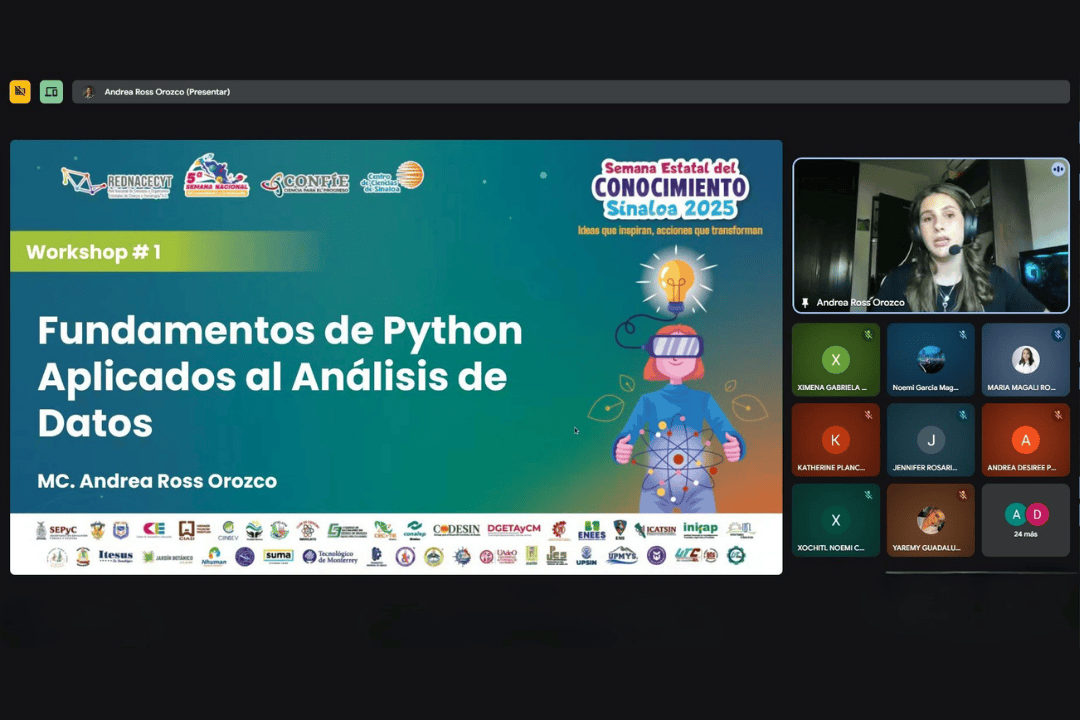This screenshot has height=720, width=1080.
Task: Click the Andrea Ross Orozco name label on video
Action: (x=860, y=302)
